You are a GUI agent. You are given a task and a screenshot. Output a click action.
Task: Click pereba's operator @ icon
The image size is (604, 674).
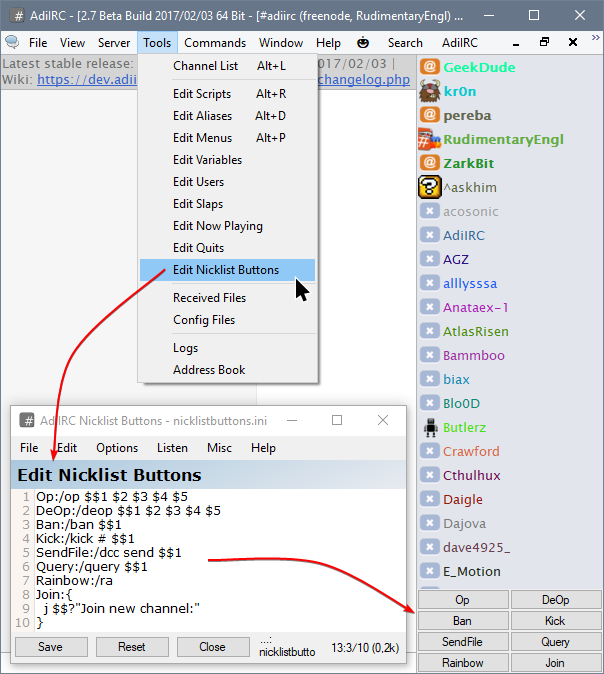coord(429,115)
